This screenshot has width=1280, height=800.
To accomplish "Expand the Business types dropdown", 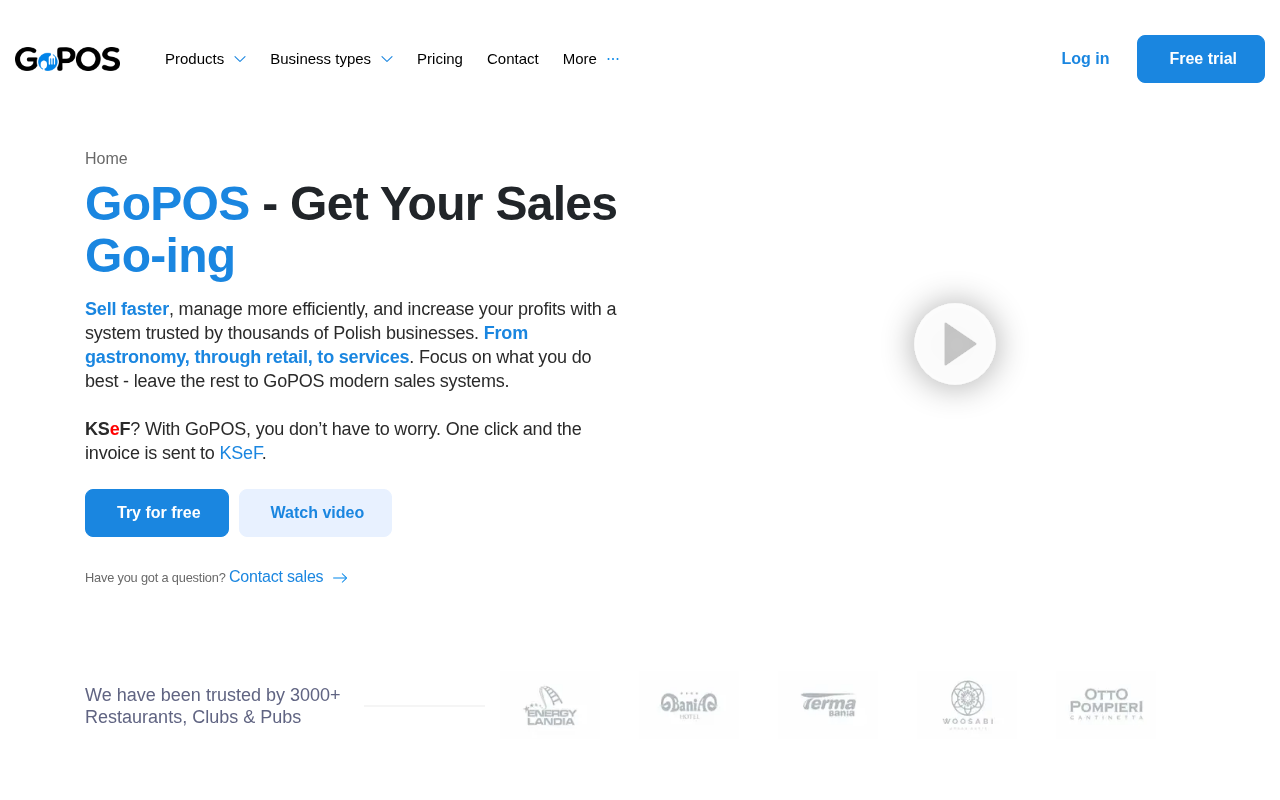I will [x=331, y=59].
